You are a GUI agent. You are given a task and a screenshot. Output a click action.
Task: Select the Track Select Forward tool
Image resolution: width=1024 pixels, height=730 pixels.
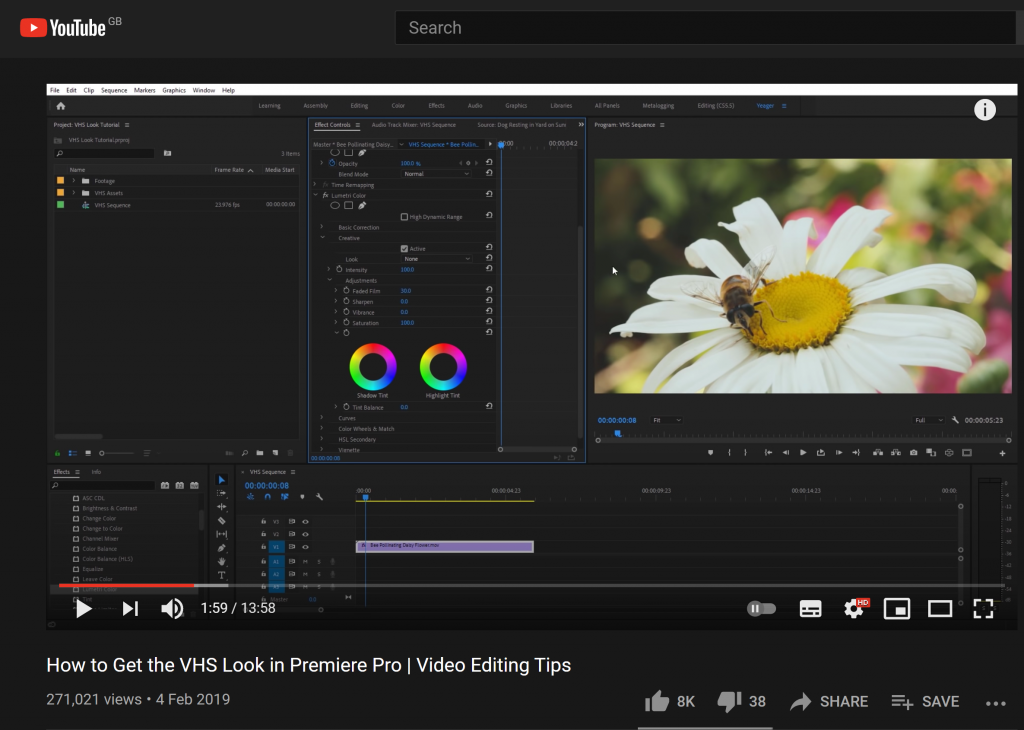(221, 493)
